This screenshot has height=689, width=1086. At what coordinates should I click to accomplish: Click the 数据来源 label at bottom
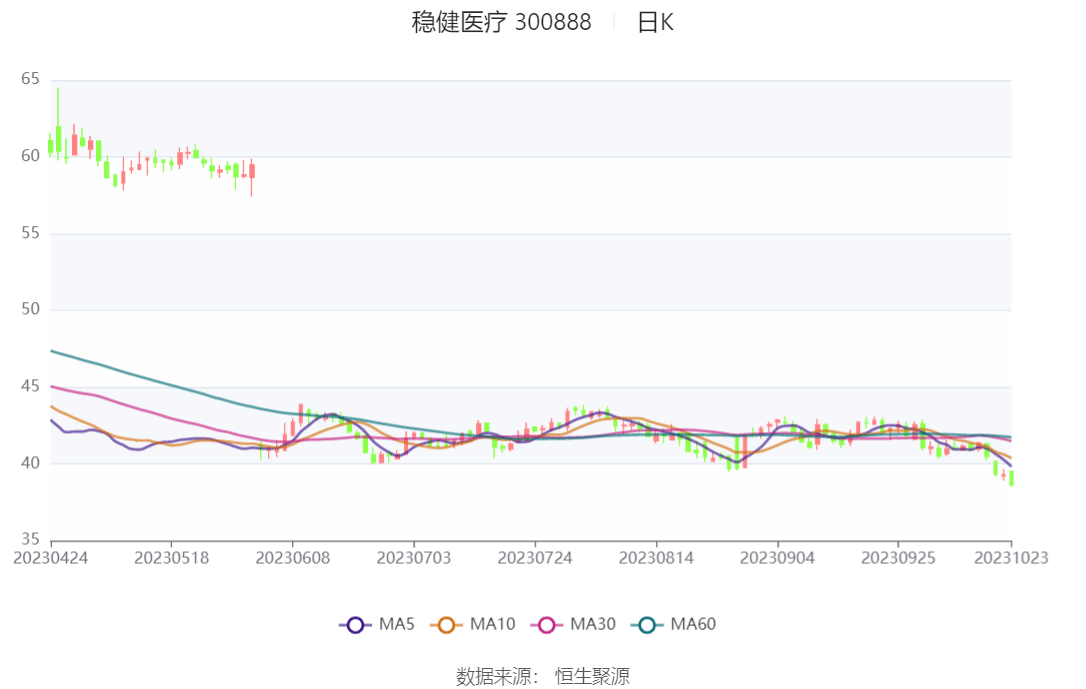tap(494, 677)
